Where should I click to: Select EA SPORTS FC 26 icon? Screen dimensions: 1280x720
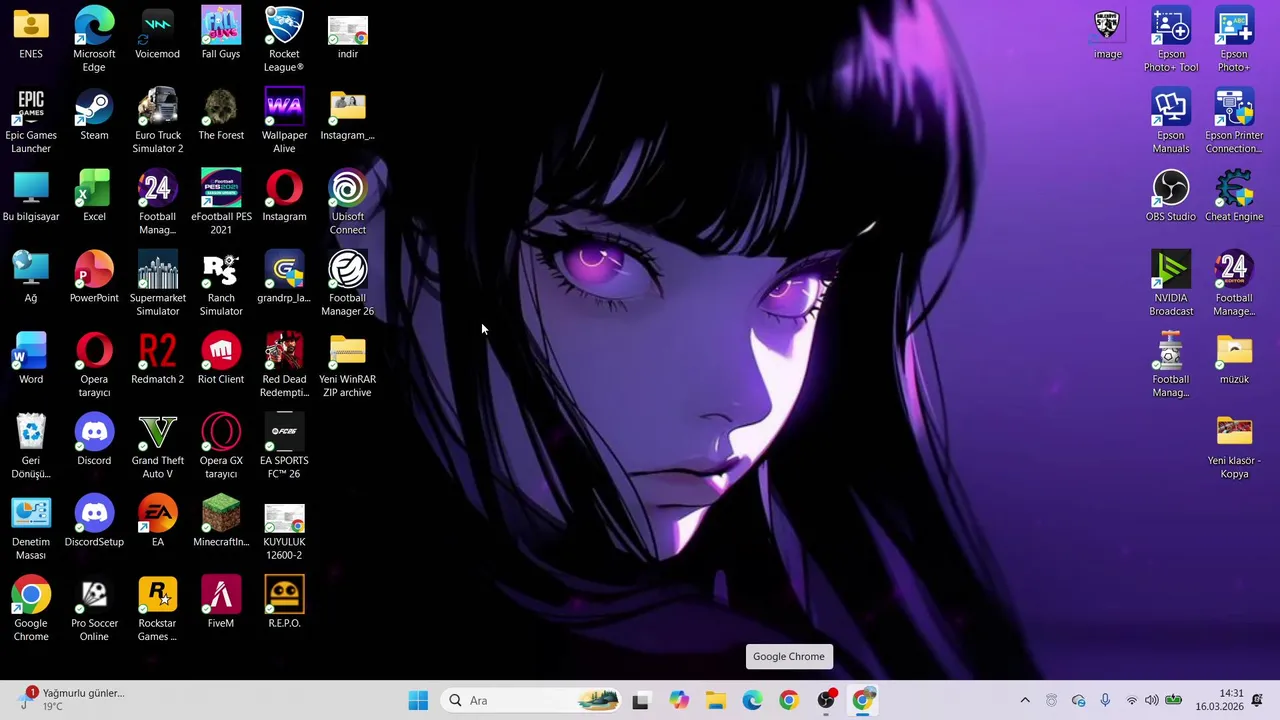(x=284, y=447)
